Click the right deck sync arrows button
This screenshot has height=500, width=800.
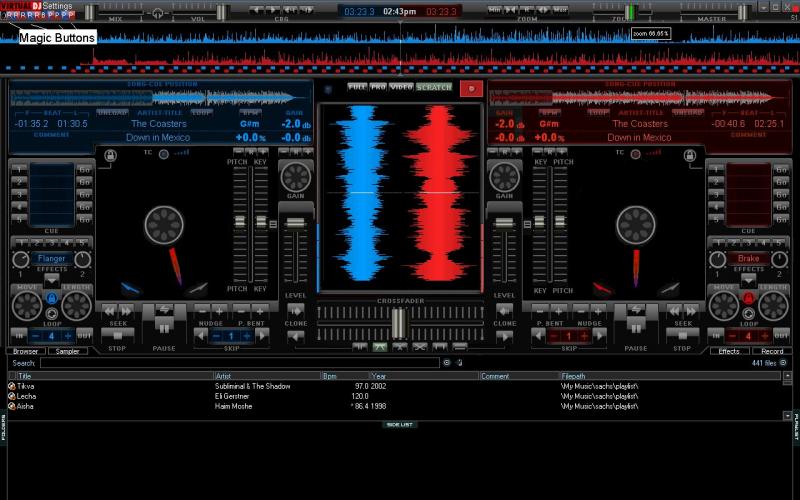click(x=636, y=309)
